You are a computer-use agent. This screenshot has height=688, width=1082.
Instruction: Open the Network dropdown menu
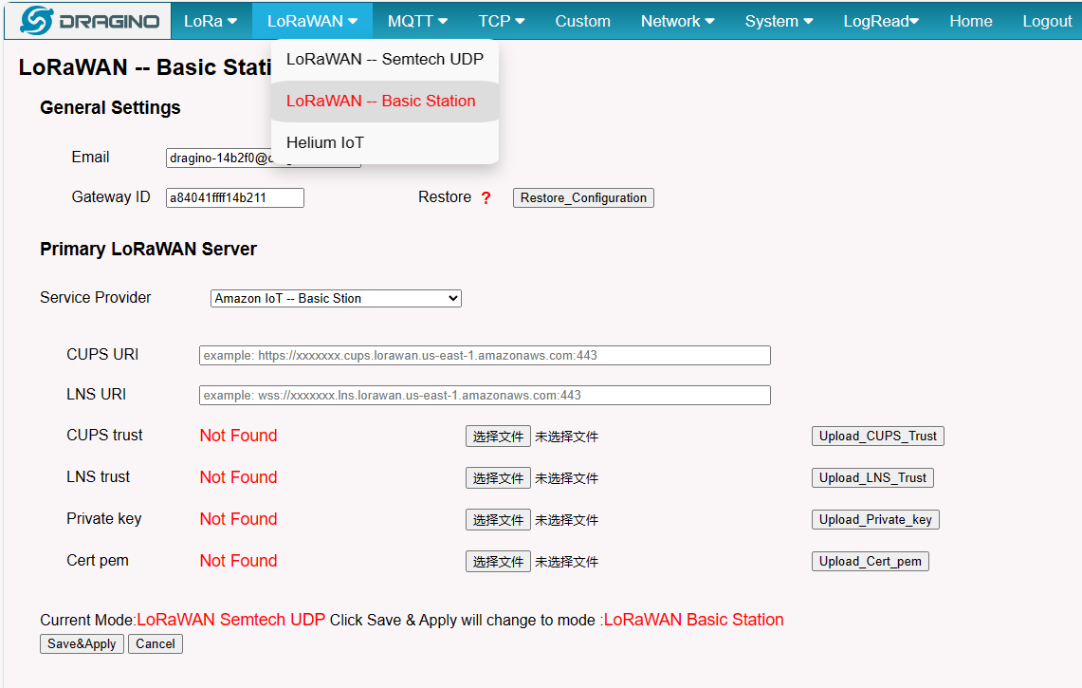(678, 21)
